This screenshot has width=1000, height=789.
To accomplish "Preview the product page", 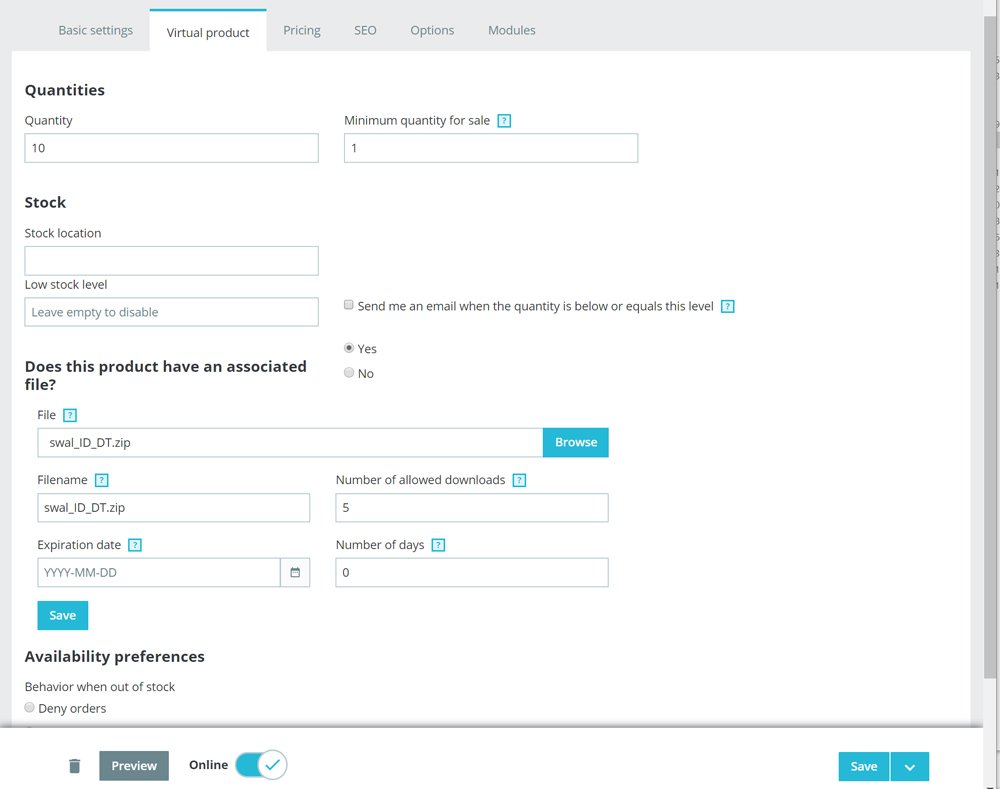I will tap(134, 765).
